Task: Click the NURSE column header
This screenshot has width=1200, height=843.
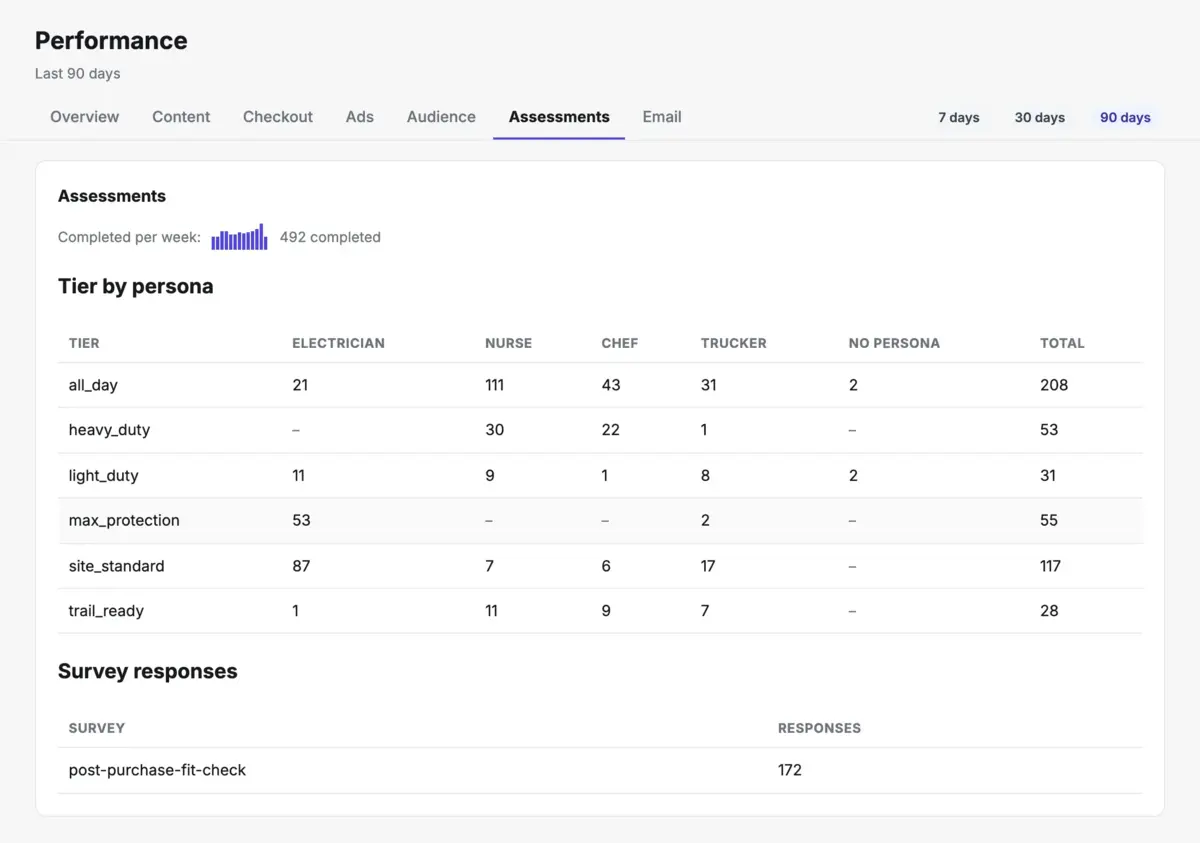Action: click(x=508, y=343)
